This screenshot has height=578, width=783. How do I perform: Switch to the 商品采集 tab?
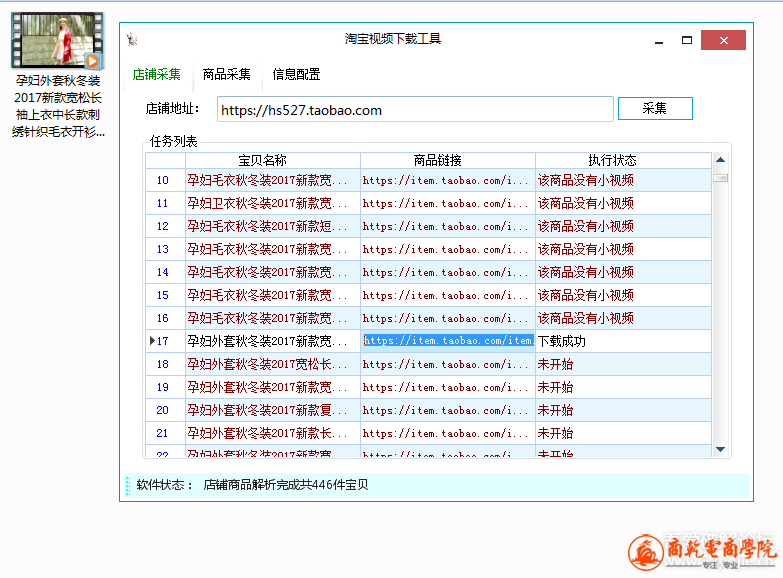226,74
